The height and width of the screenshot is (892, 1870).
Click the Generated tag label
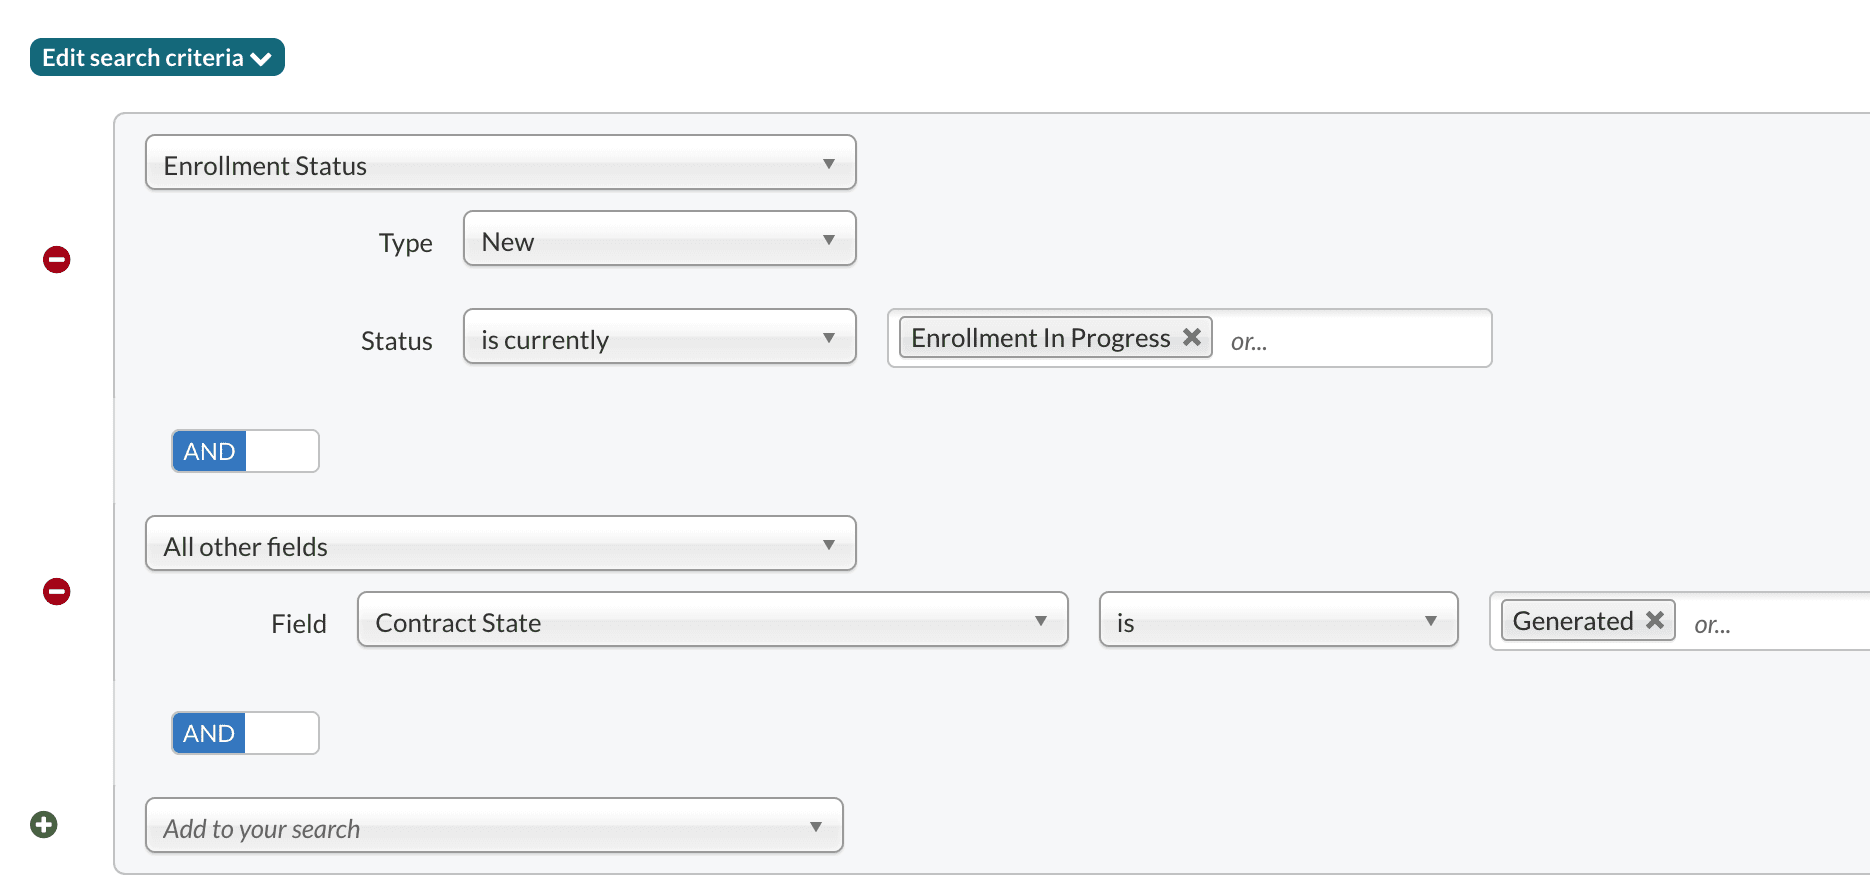pyautogui.click(x=1572, y=621)
